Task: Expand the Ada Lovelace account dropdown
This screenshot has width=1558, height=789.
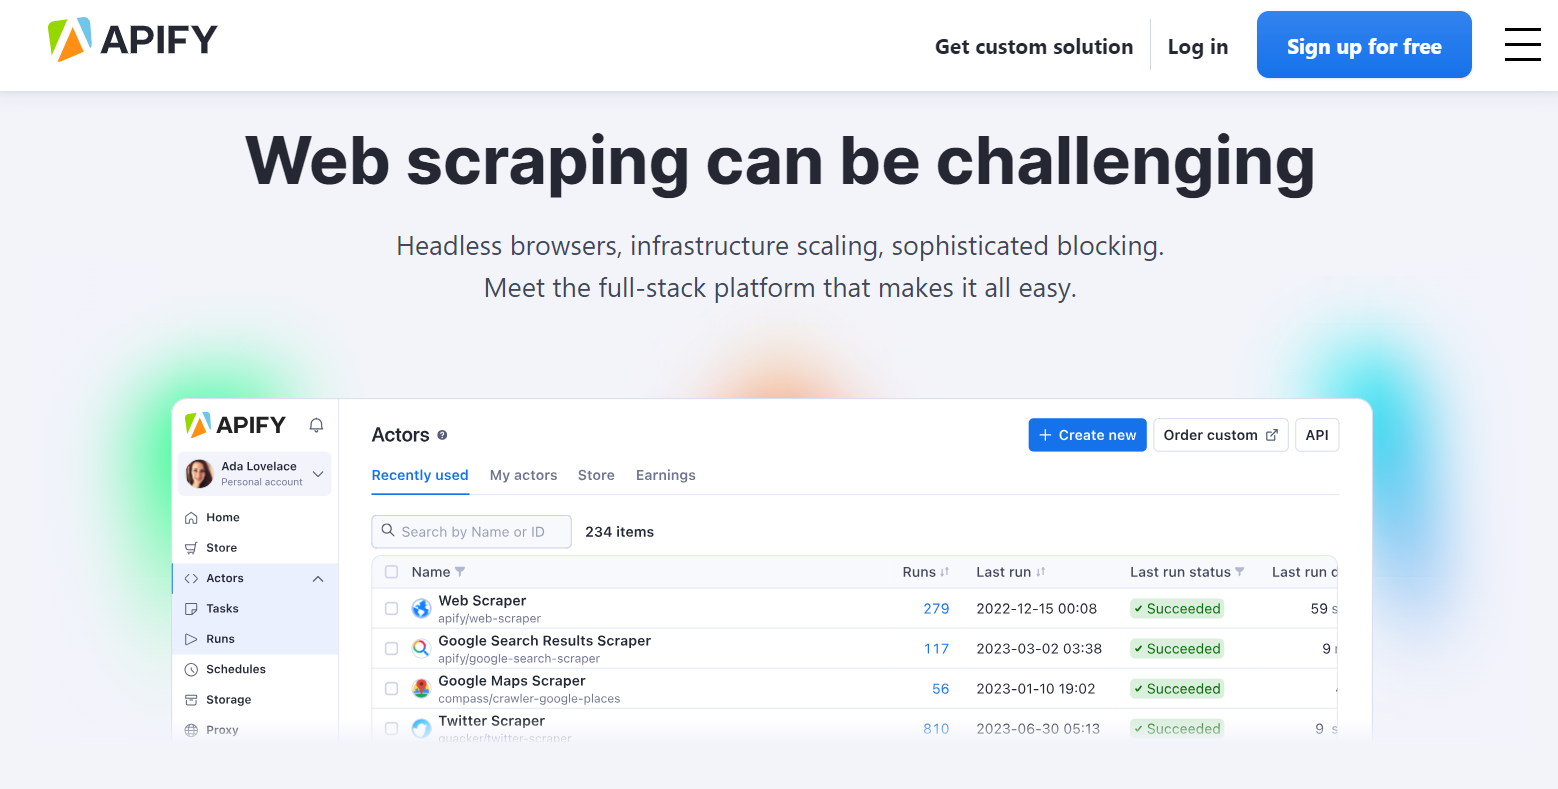Action: point(318,474)
